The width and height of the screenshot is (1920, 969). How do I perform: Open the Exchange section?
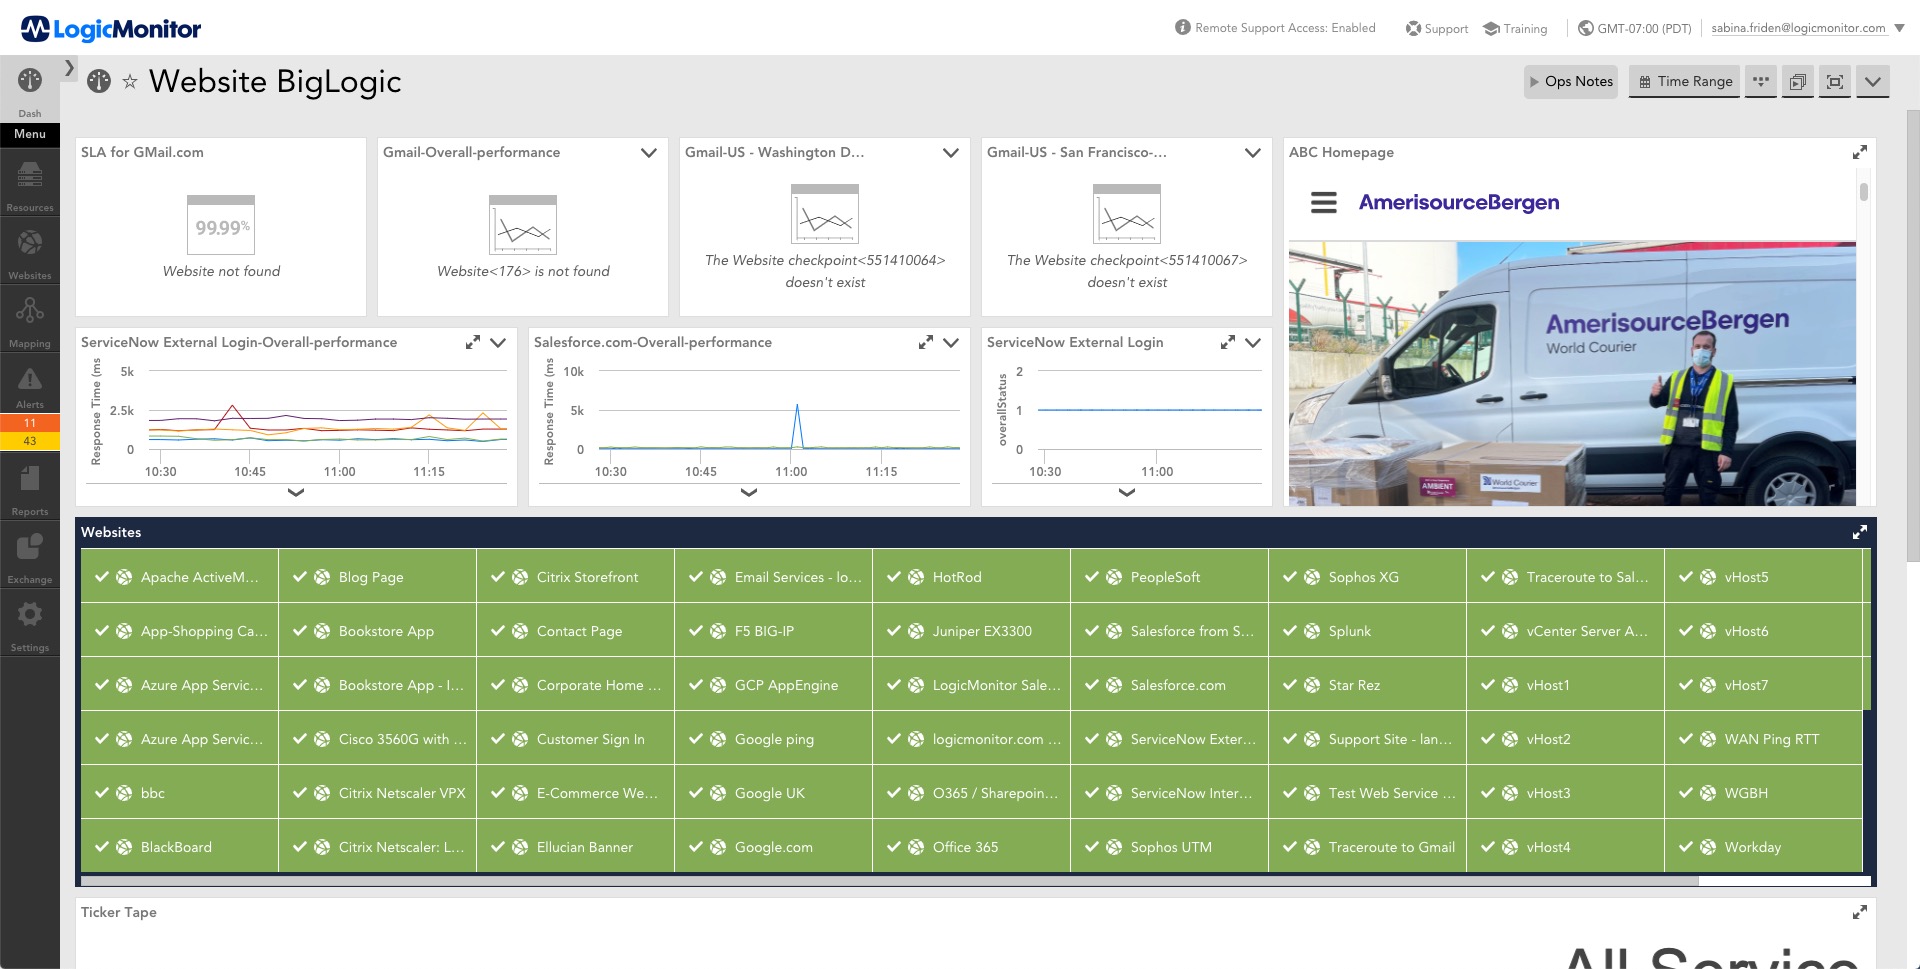tap(29, 553)
